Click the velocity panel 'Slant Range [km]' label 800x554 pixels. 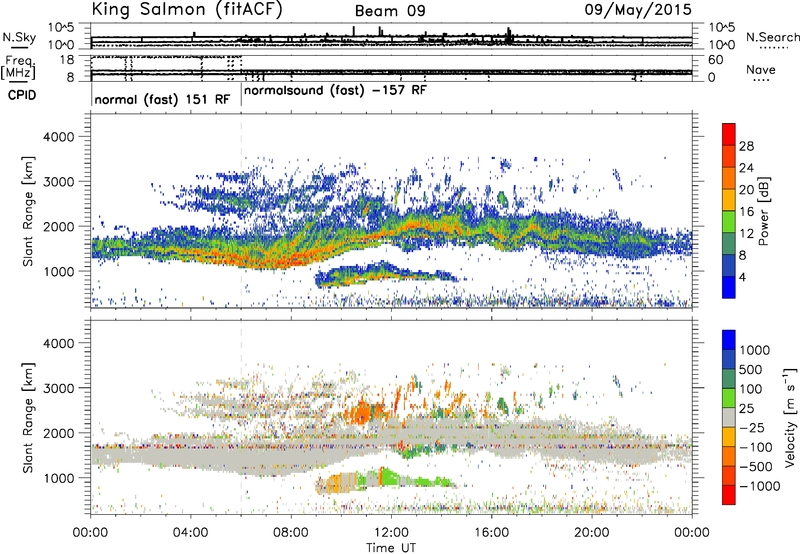click(x=28, y=418)
